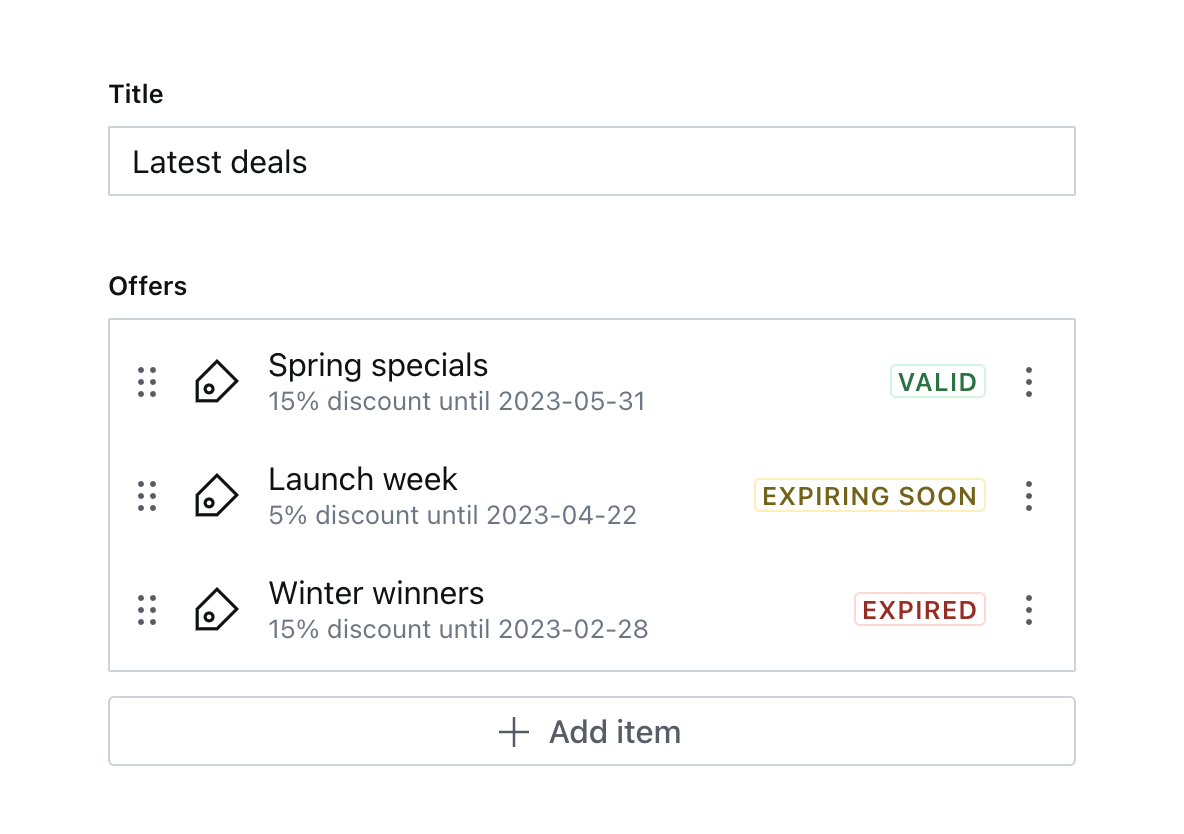Open the three-dot menu for Winter winners
The image size is (1184, 834).
click(x=1029, y=609)
